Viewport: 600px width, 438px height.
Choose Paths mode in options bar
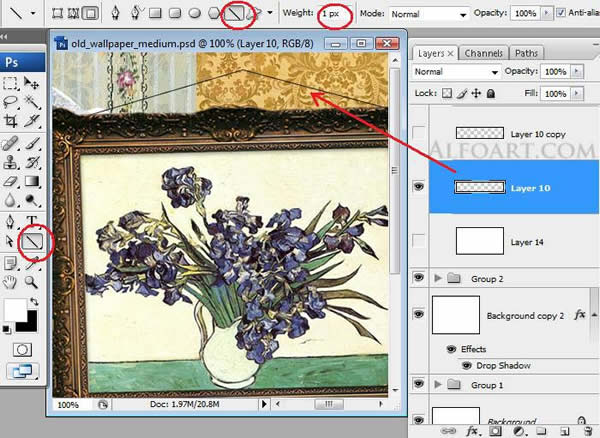click(x=73, y=13)
